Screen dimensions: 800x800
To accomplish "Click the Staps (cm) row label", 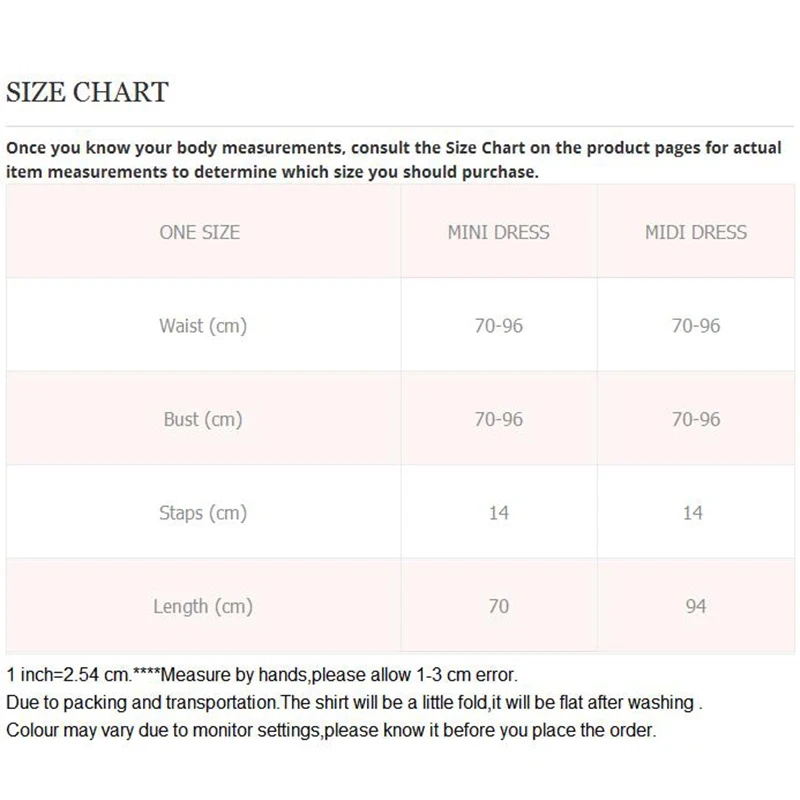I will pyautogui.click(x=202, y=513).
